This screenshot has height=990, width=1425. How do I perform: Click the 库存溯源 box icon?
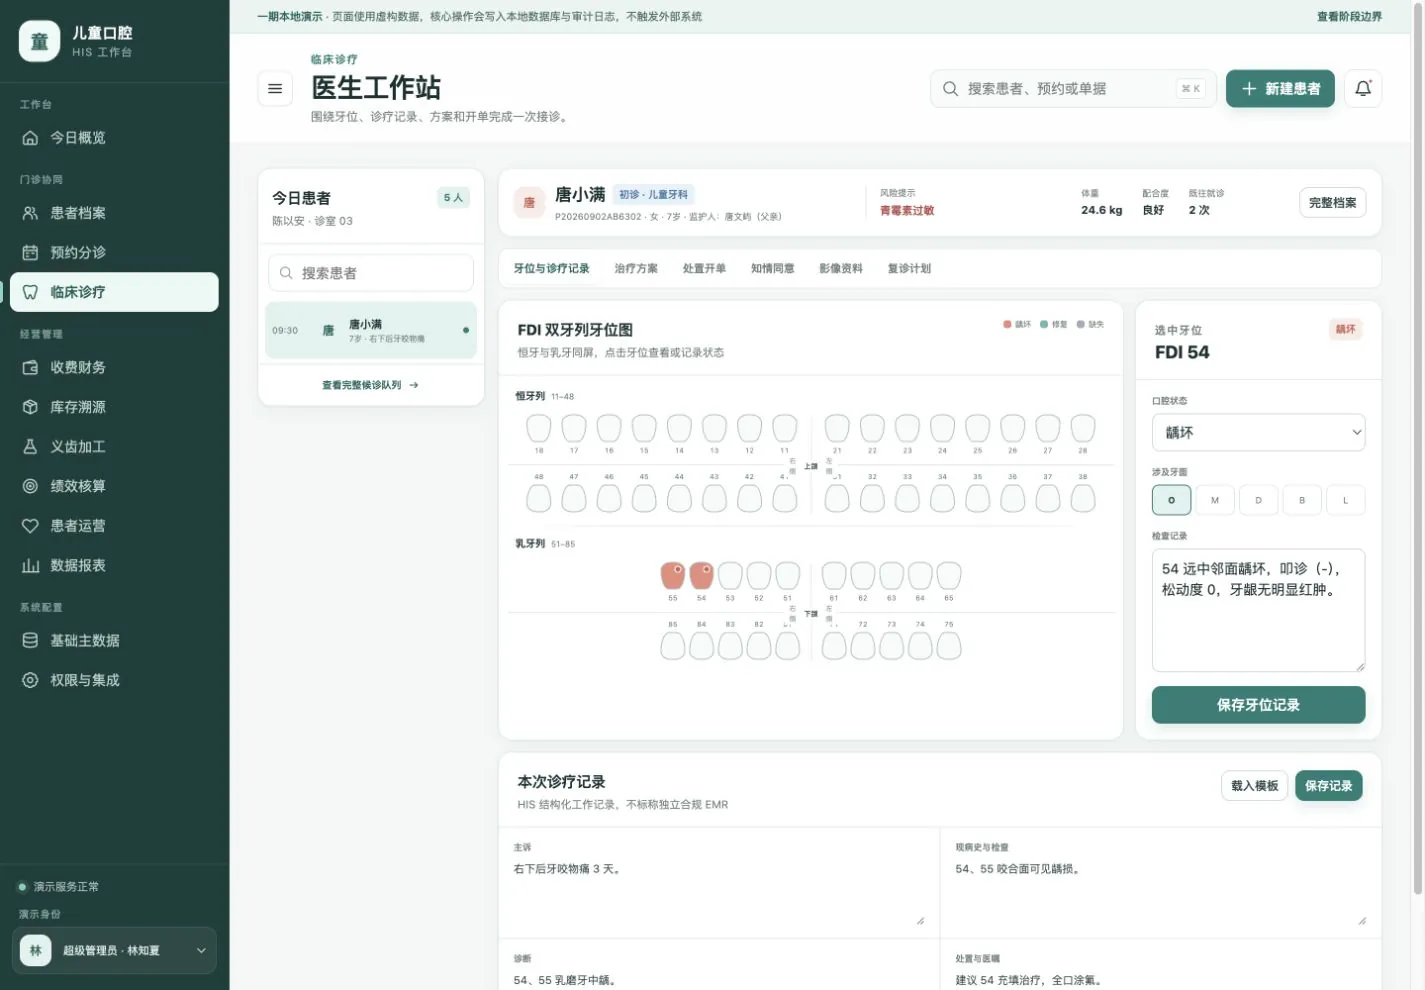click(30, 407)
